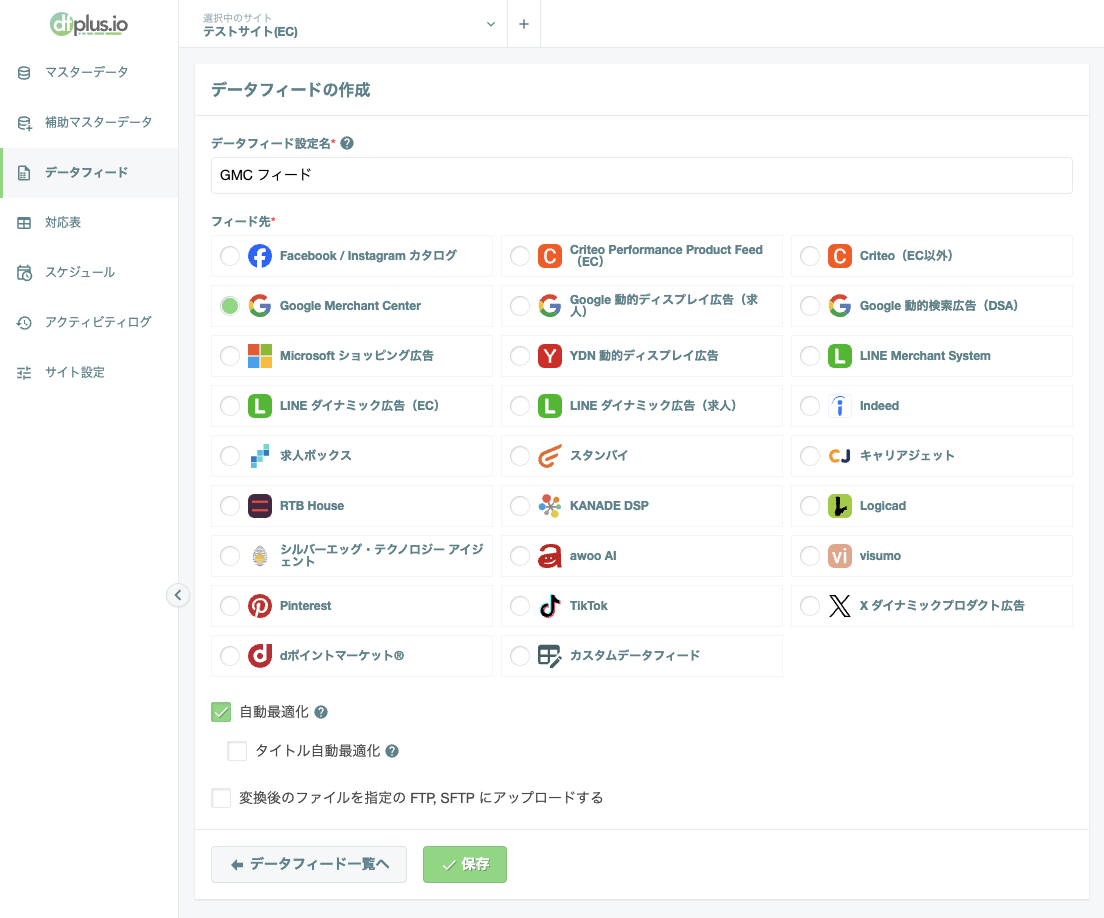Open help for データフィード設定名
Image resolution: width=1104 pixels, height=918 pixels.
(x=347, y=144)
